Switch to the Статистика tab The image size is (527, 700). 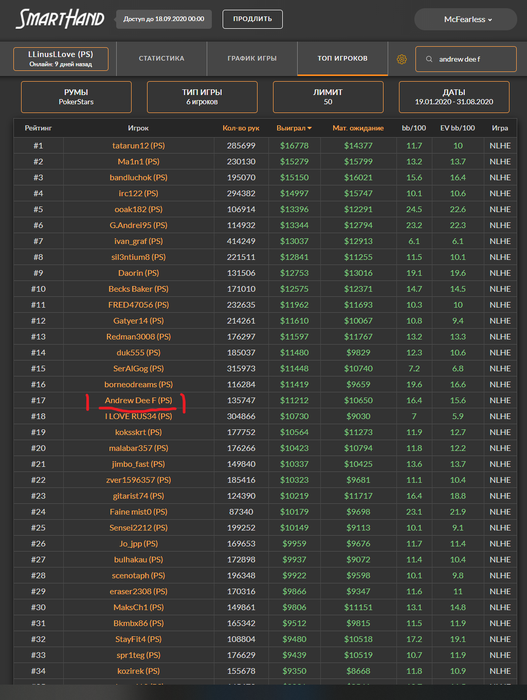point(161,58)
